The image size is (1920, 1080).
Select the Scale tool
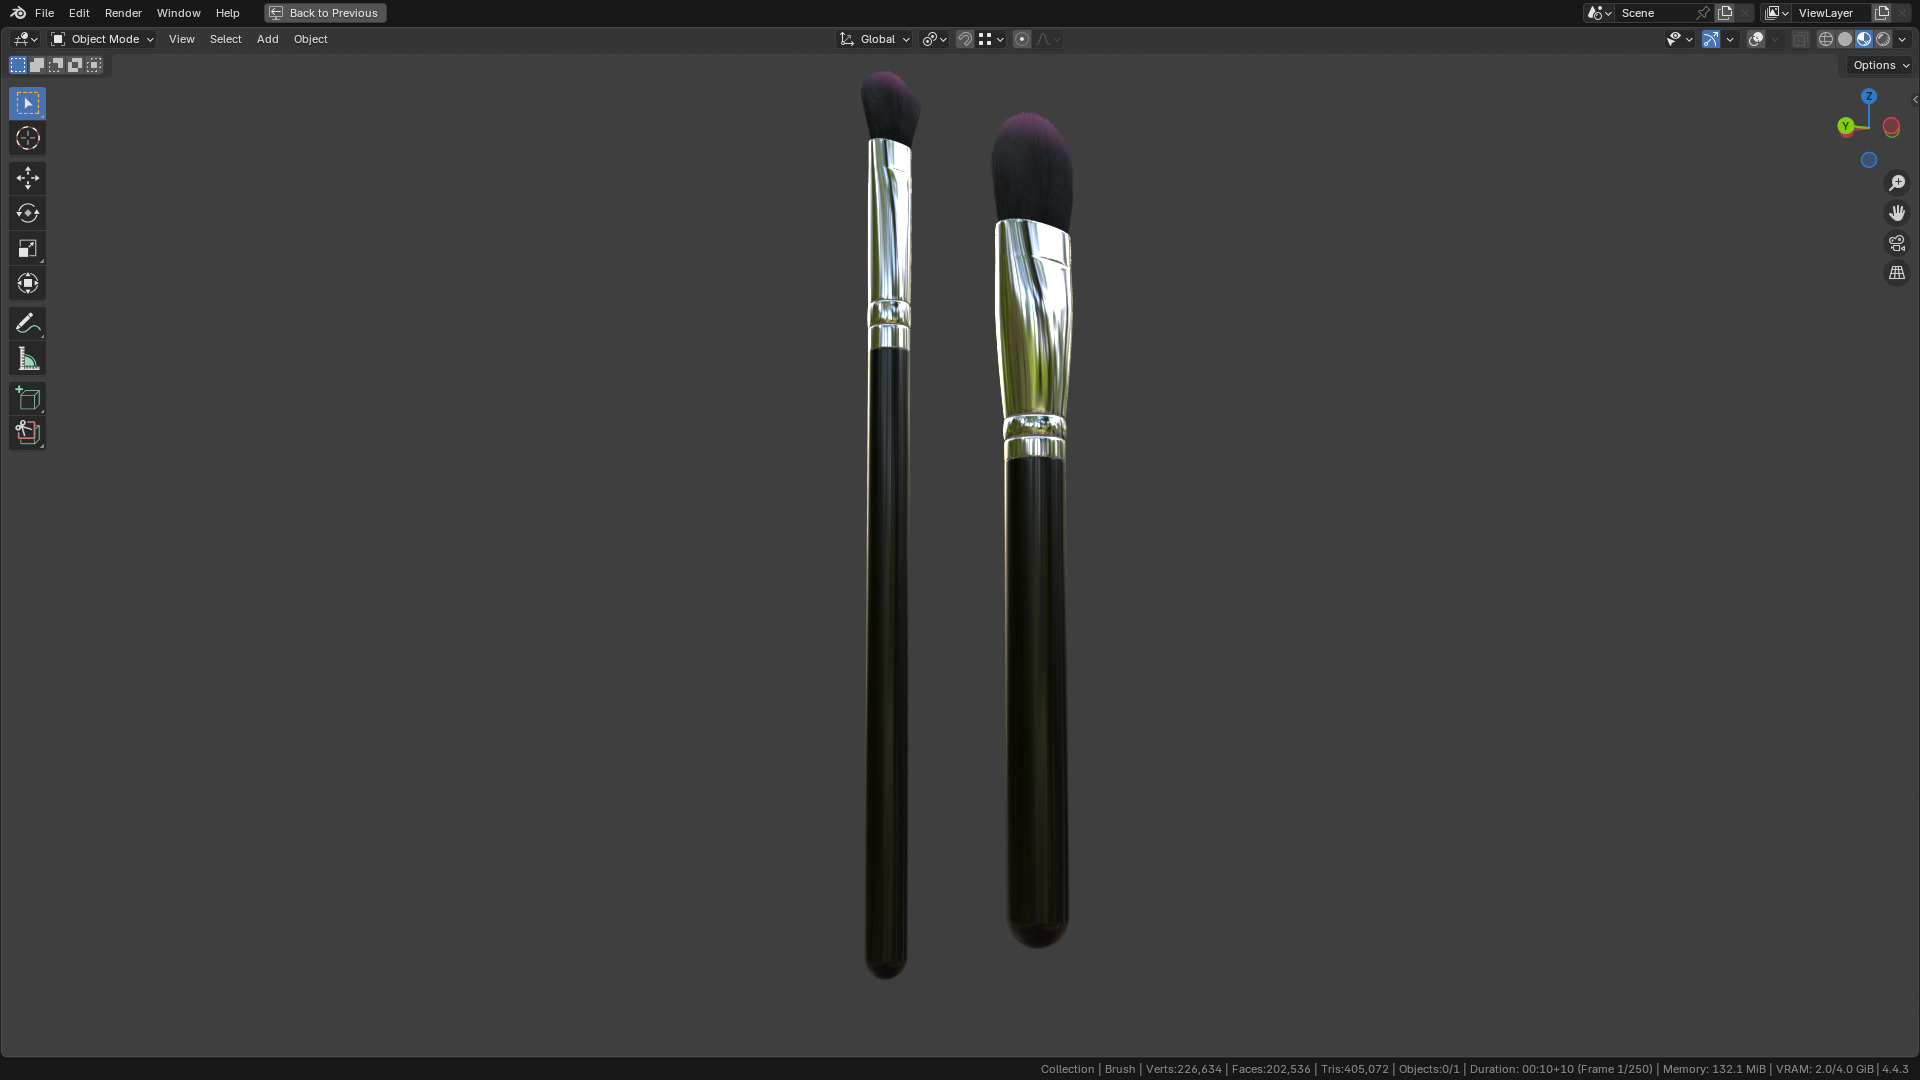(27, 248)
